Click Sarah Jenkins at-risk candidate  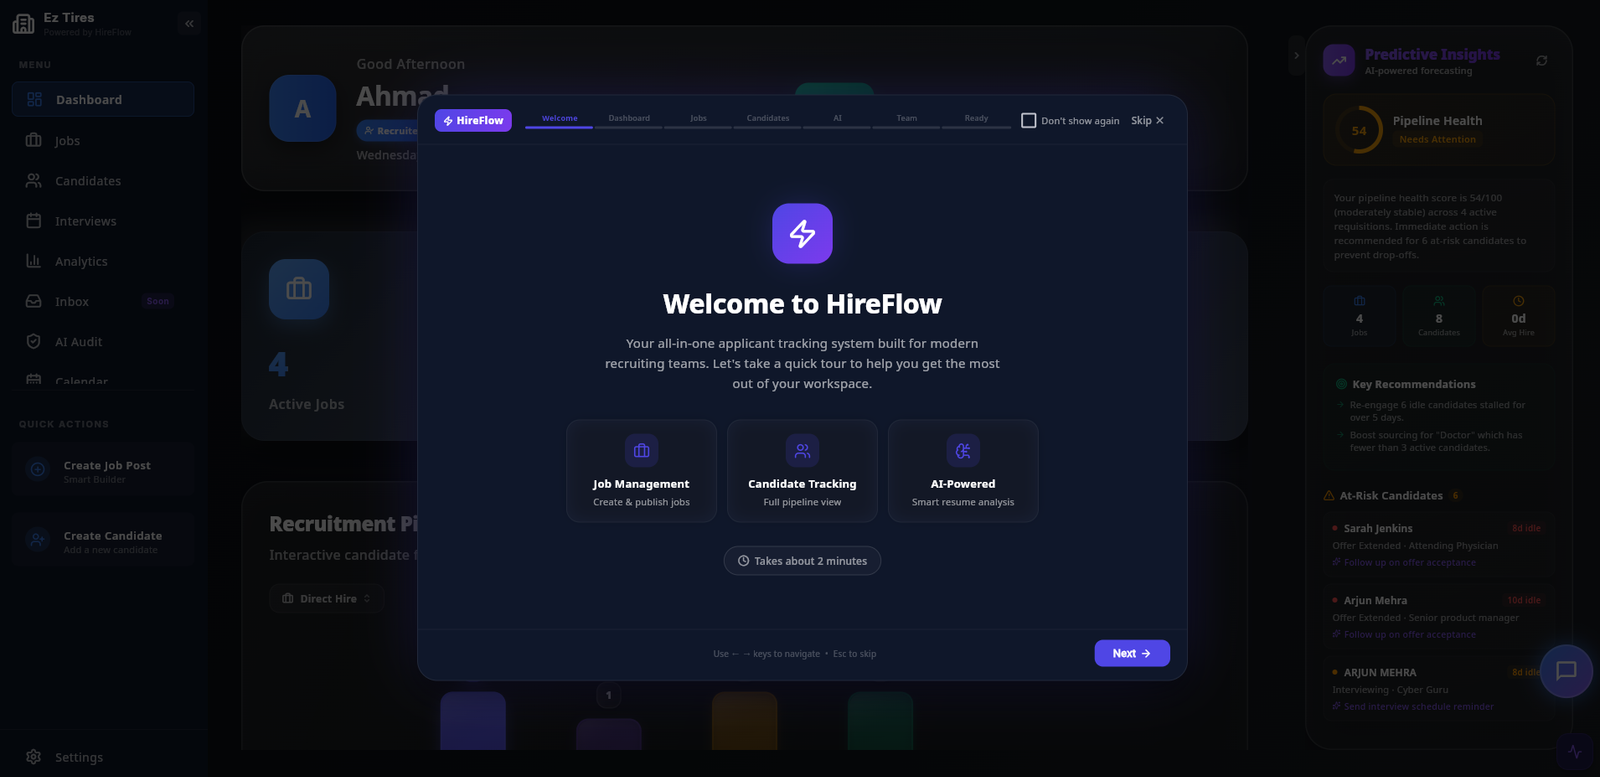(1439, 545)
